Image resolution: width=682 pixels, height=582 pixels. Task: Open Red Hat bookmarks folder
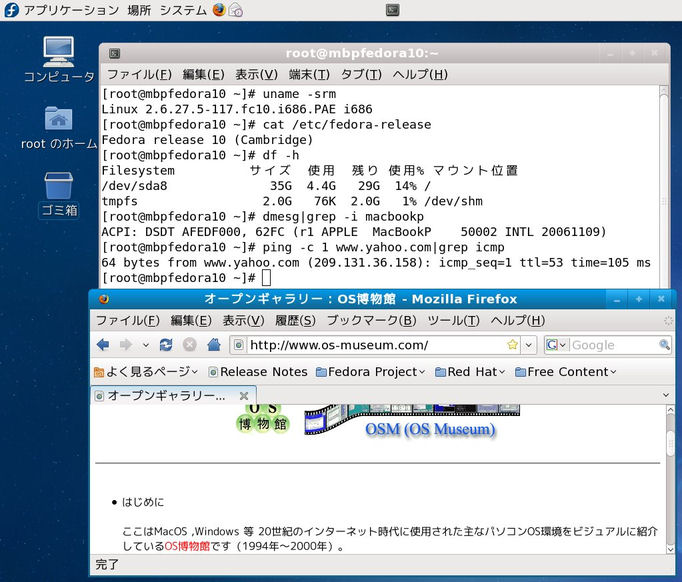coord(470,372)
